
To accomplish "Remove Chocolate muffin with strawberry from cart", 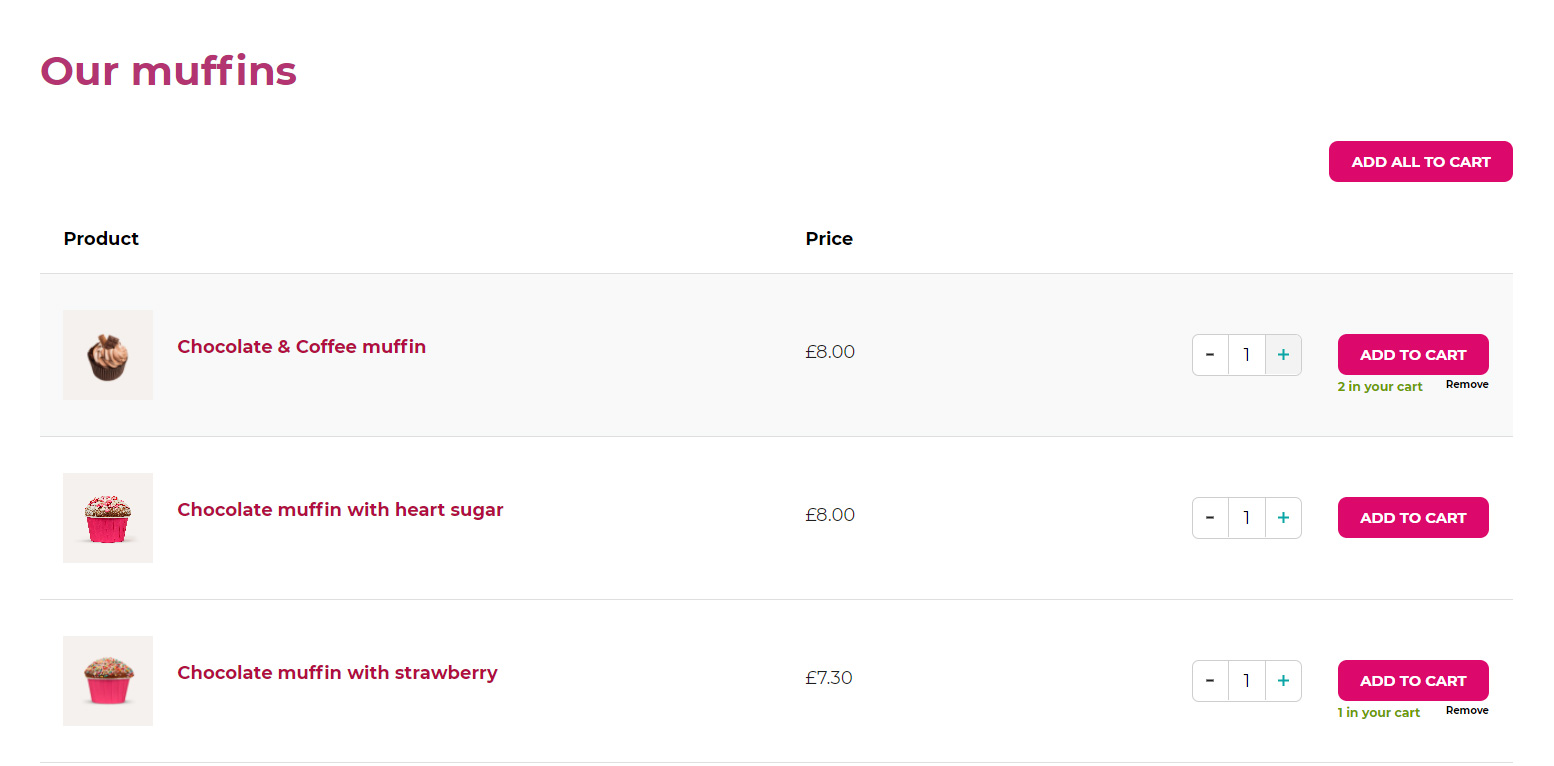I will coord(1467,710).
